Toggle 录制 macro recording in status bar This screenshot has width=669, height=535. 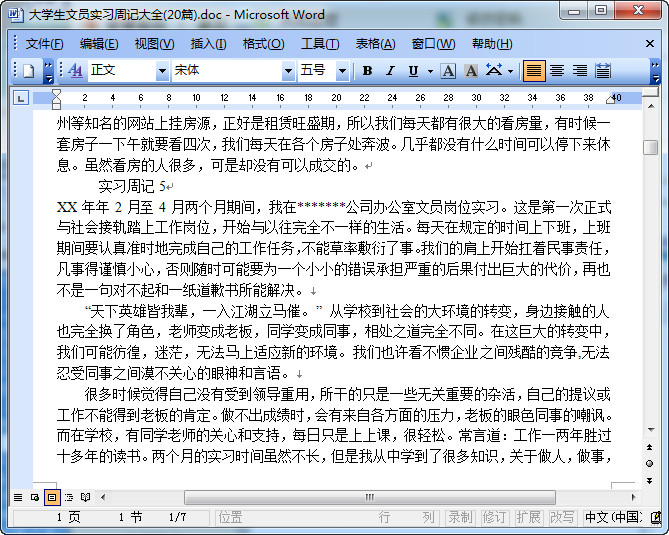[x=460, y=518]
